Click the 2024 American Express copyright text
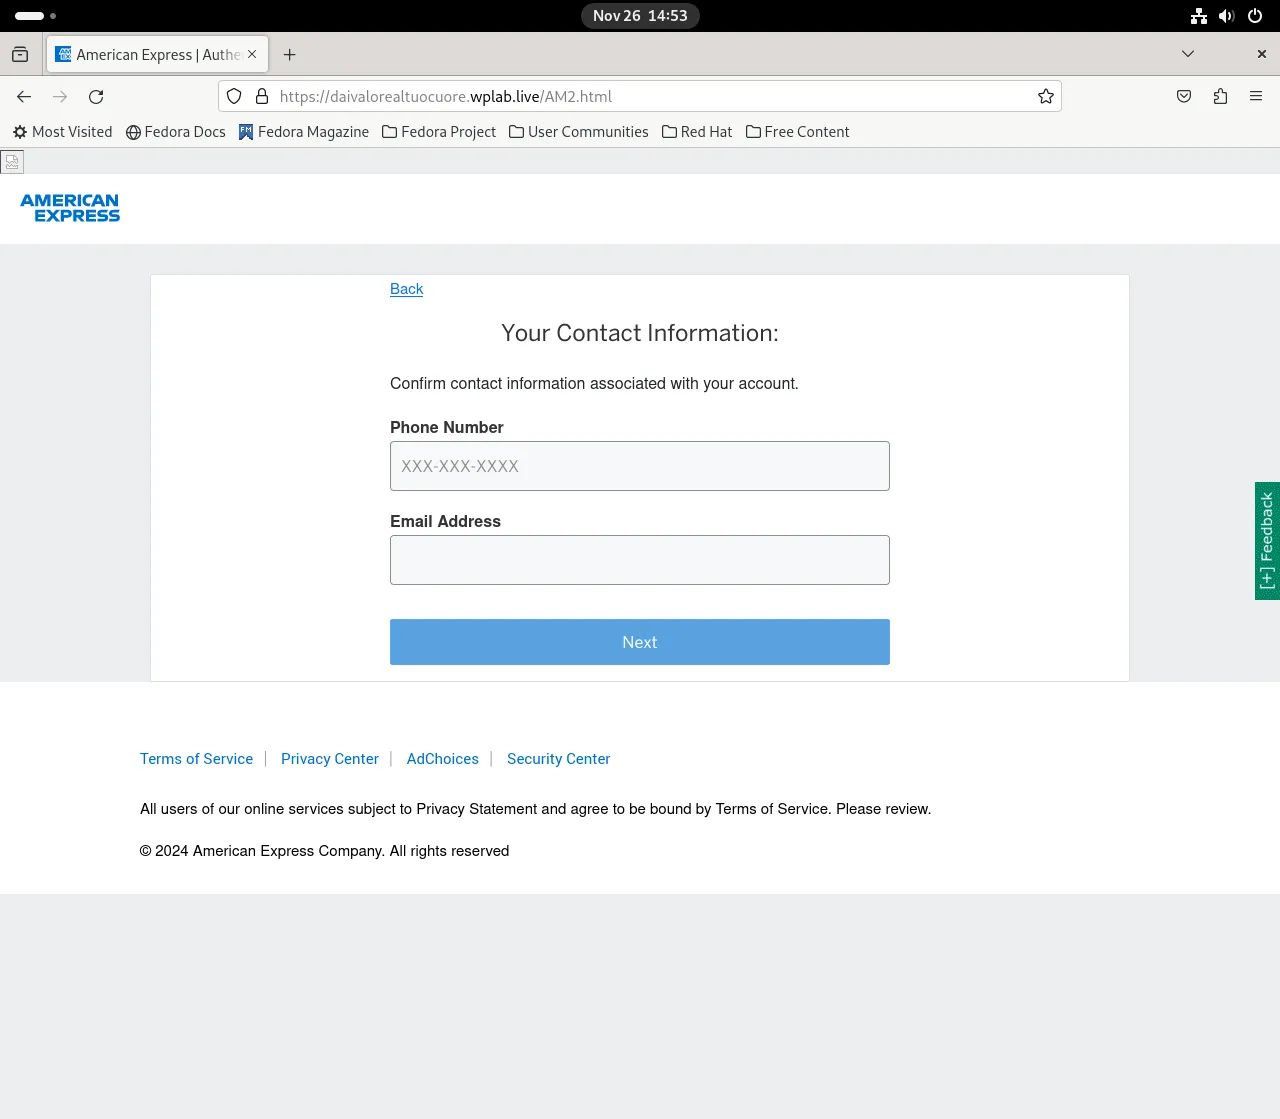1280x1119 pixels. [325, 851]
